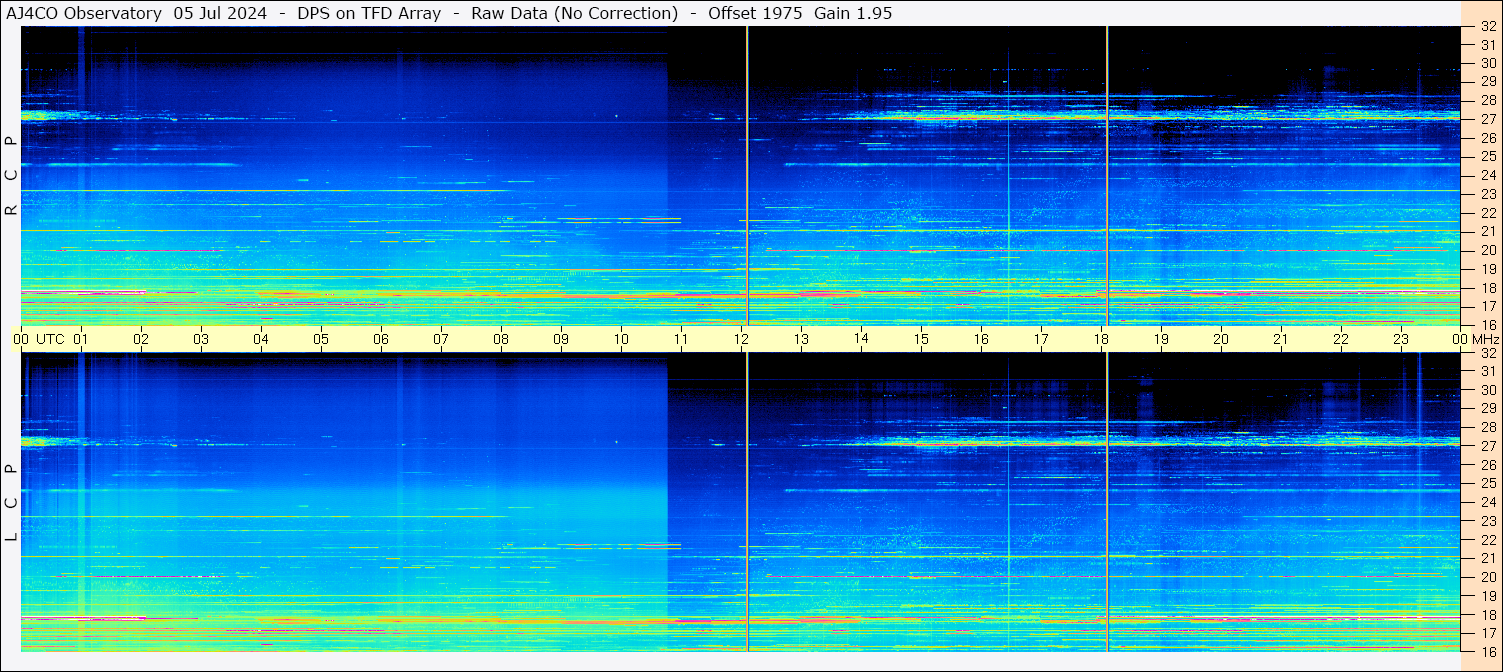Choose the 10 hour mark on the time axis
The image size is (1503, 672).
pos(621,339)
